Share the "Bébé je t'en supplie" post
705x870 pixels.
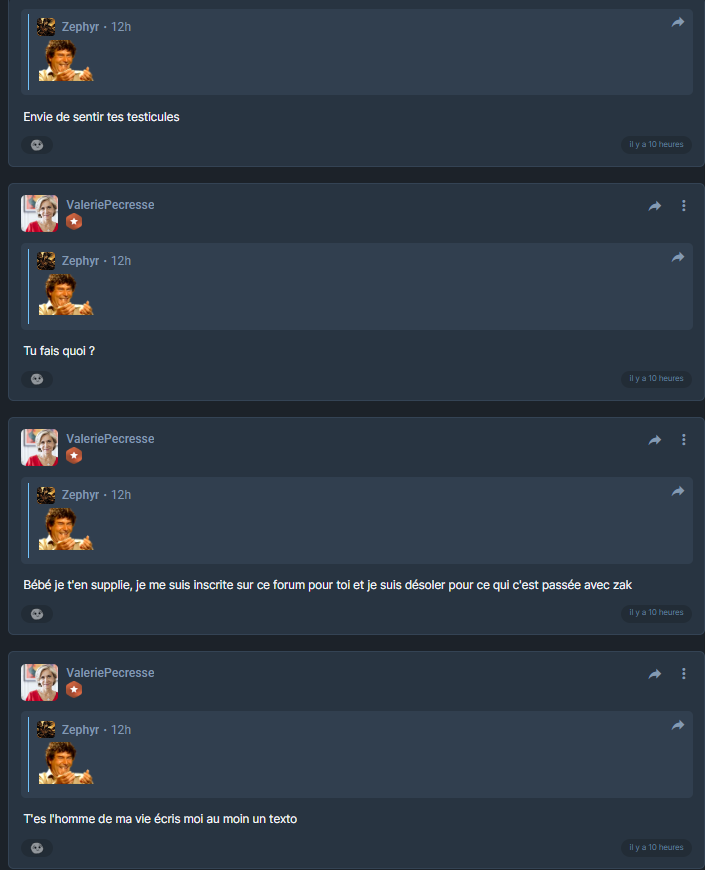pos(655,440)
